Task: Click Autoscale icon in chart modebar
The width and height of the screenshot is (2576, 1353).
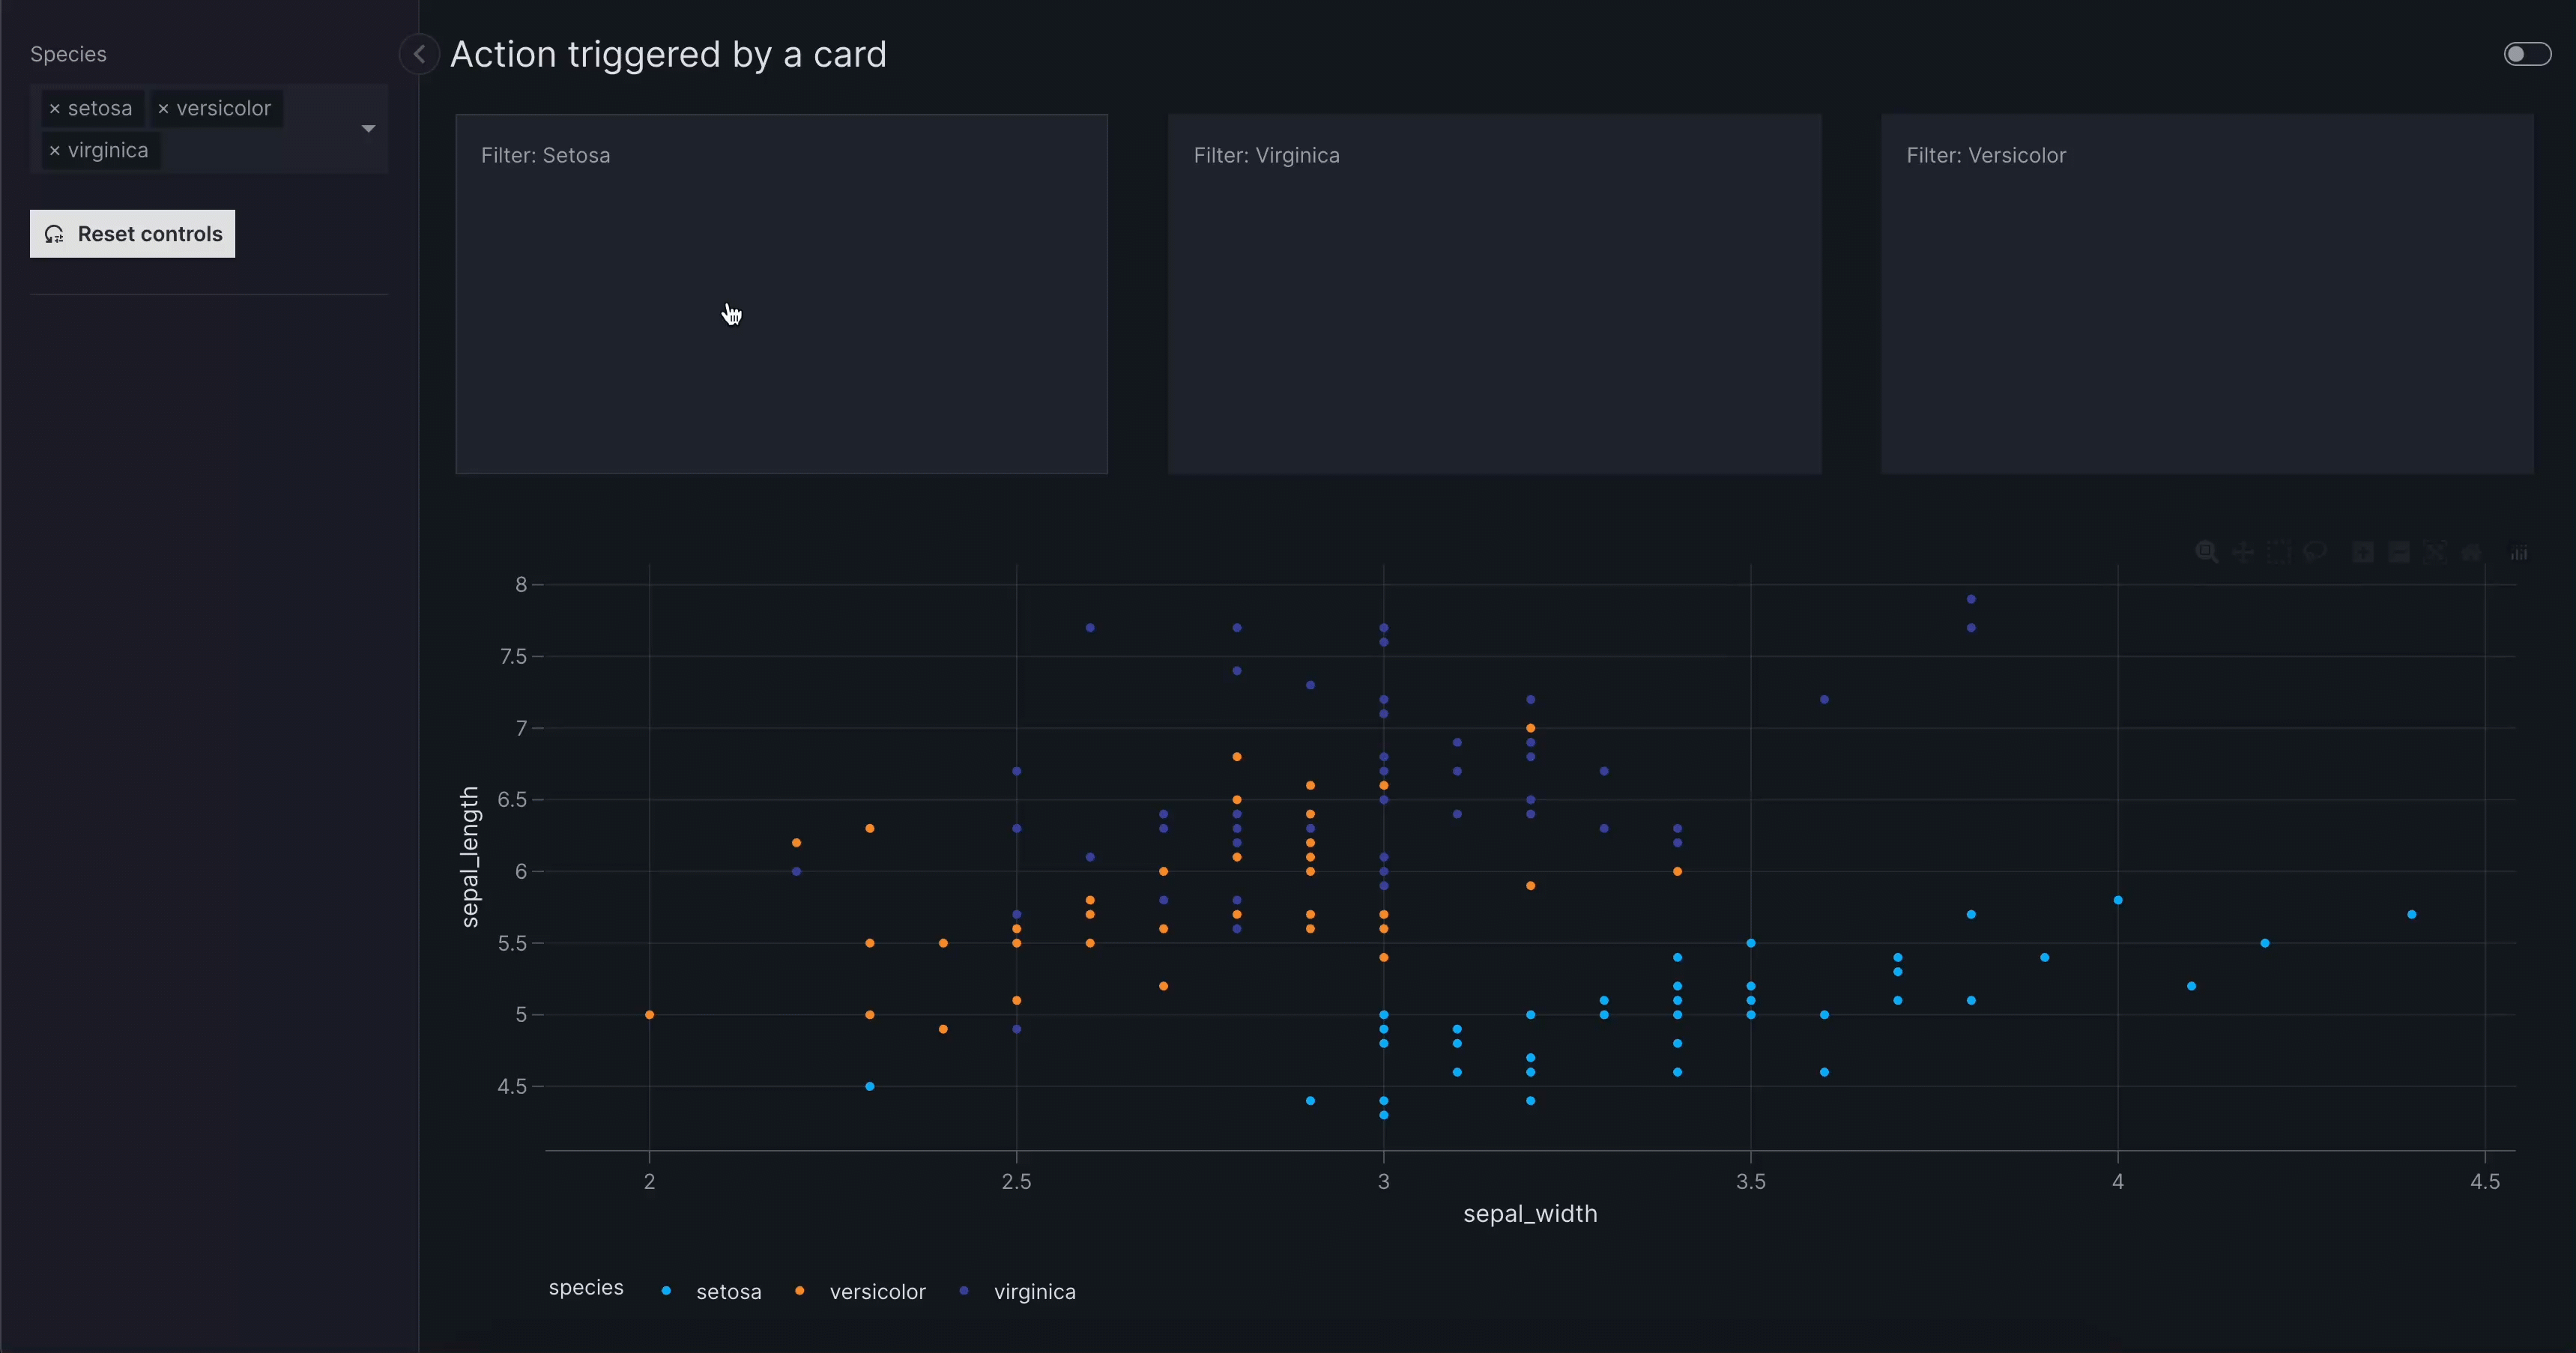Action: (2435, 552)
